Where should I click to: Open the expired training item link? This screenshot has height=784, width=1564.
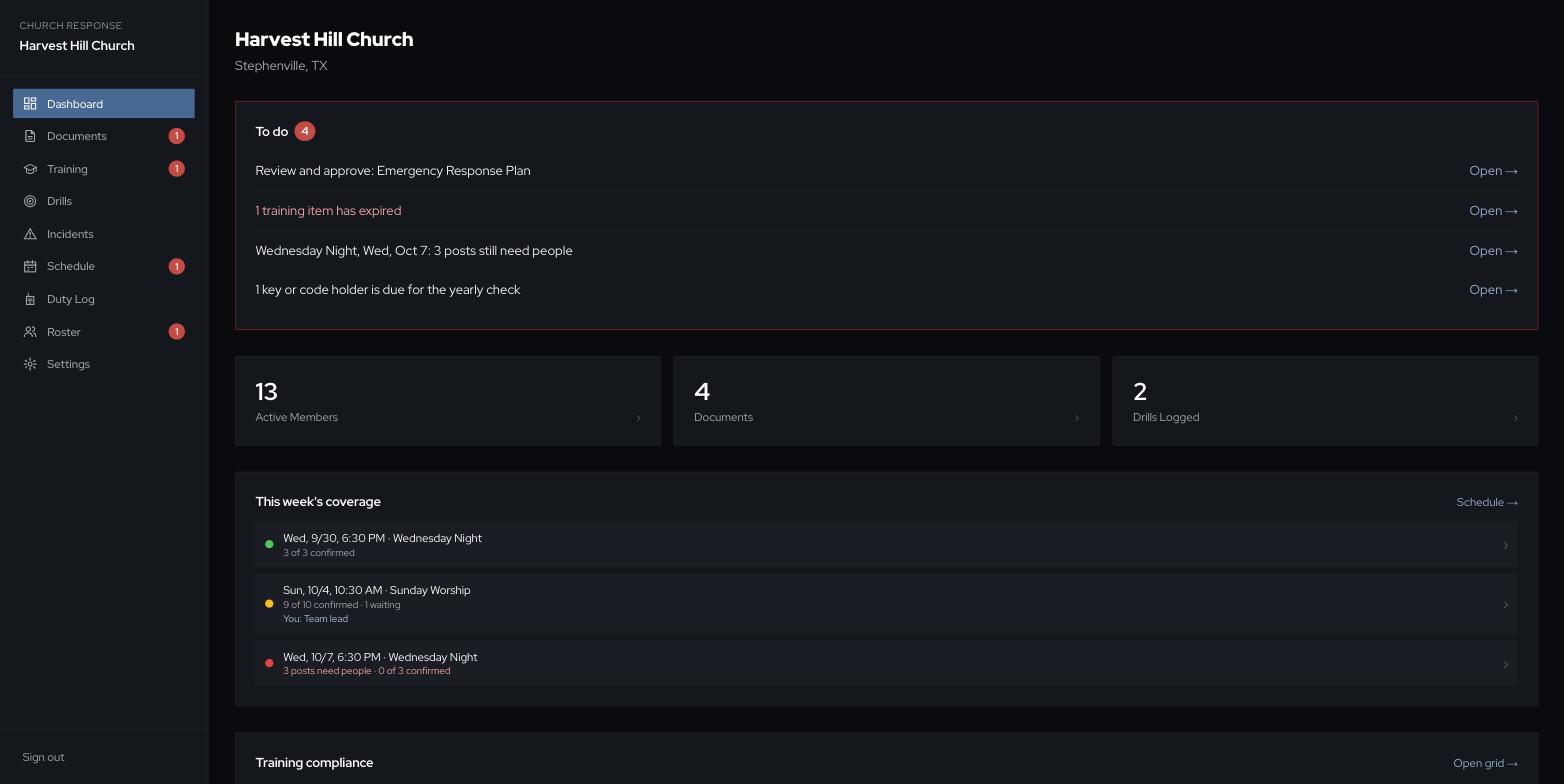(1493, 211)
